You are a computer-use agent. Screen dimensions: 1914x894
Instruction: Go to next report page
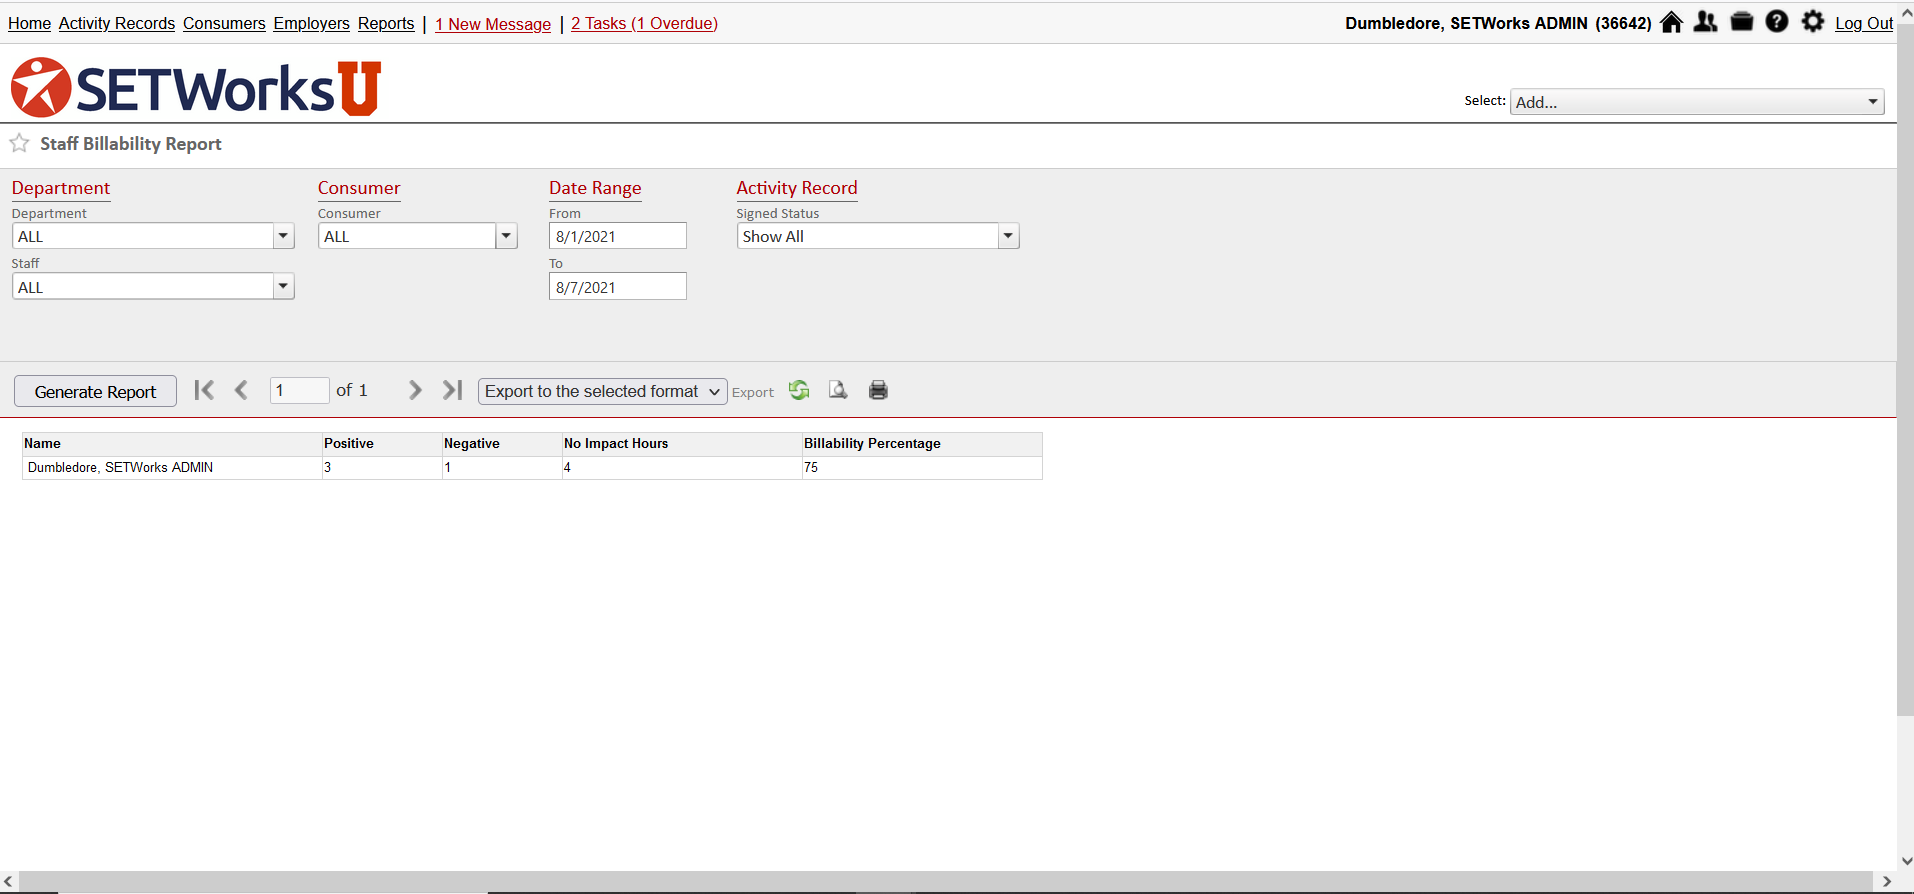click(414, 390)
